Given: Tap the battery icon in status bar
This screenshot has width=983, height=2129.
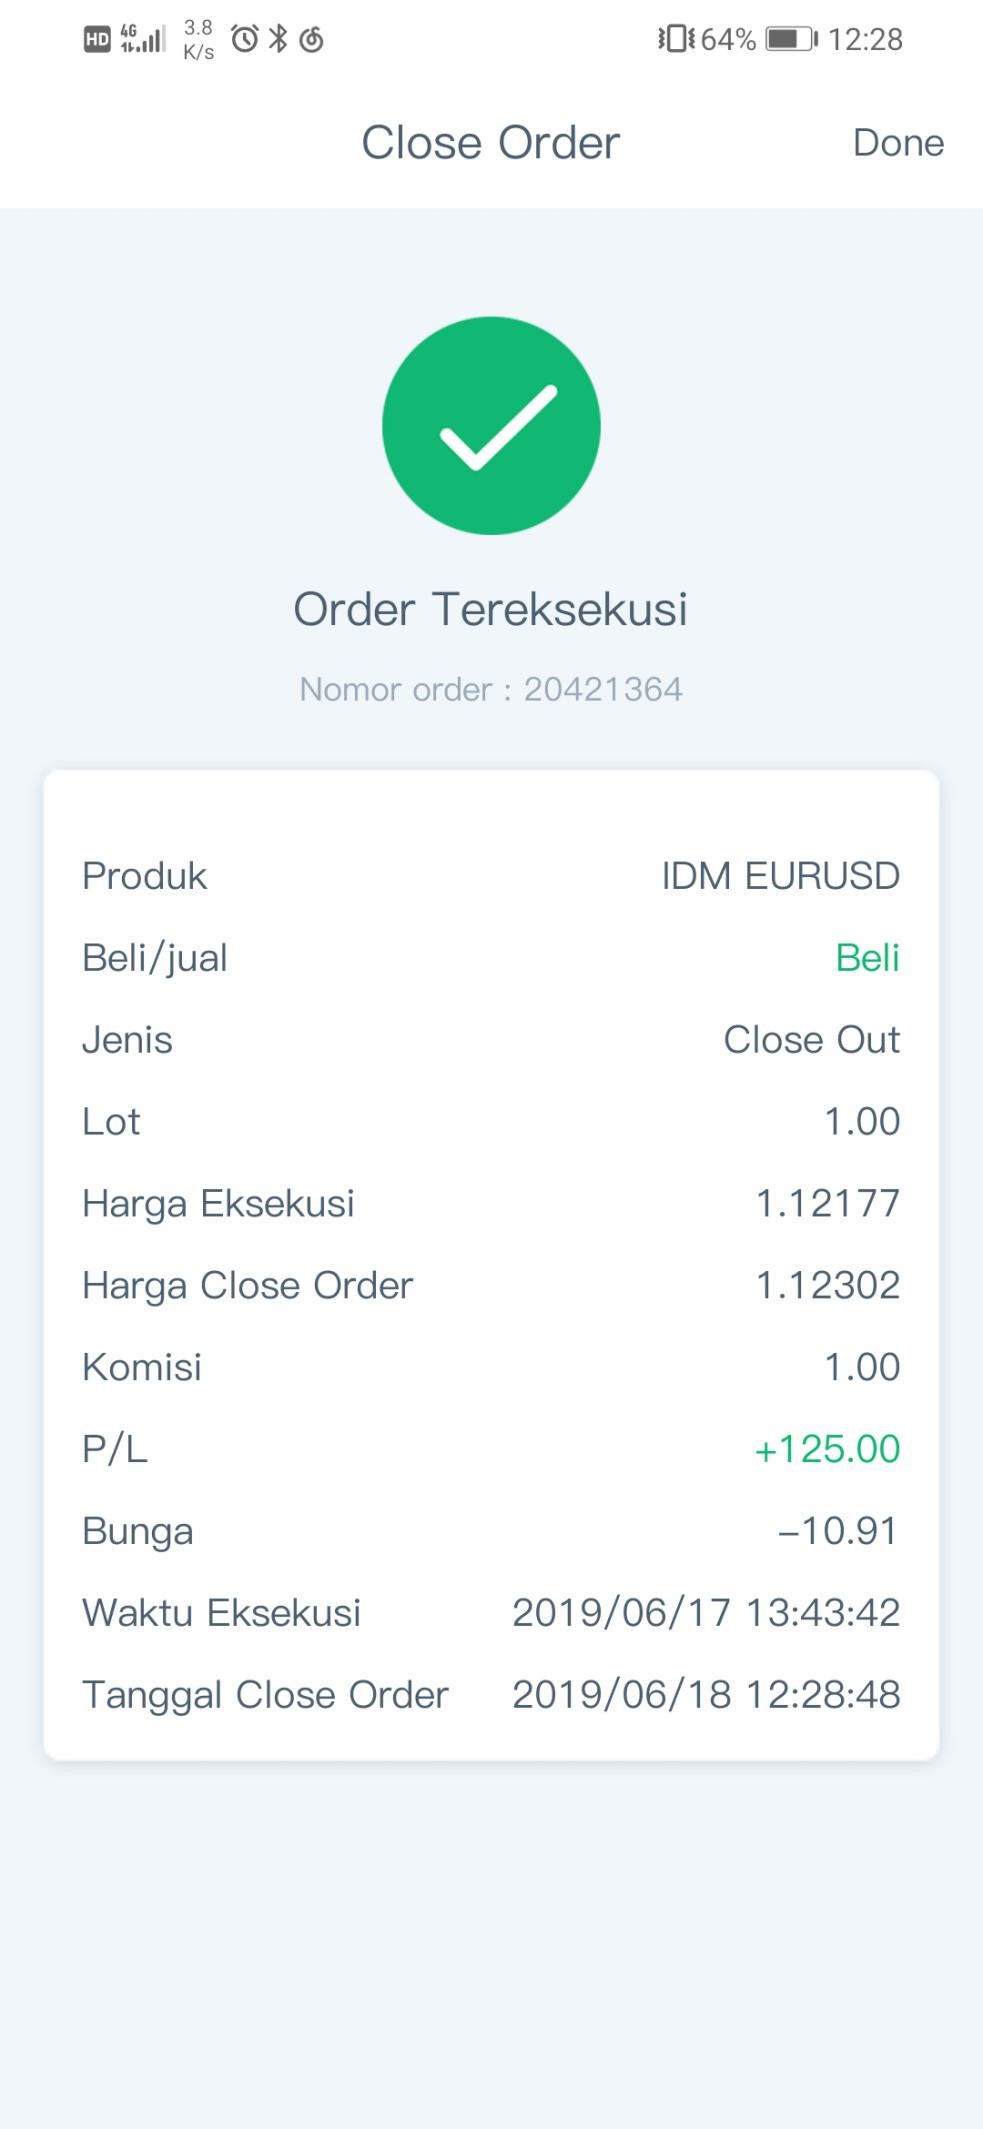Looking at the screenshot, I should (x=791, y=39).
